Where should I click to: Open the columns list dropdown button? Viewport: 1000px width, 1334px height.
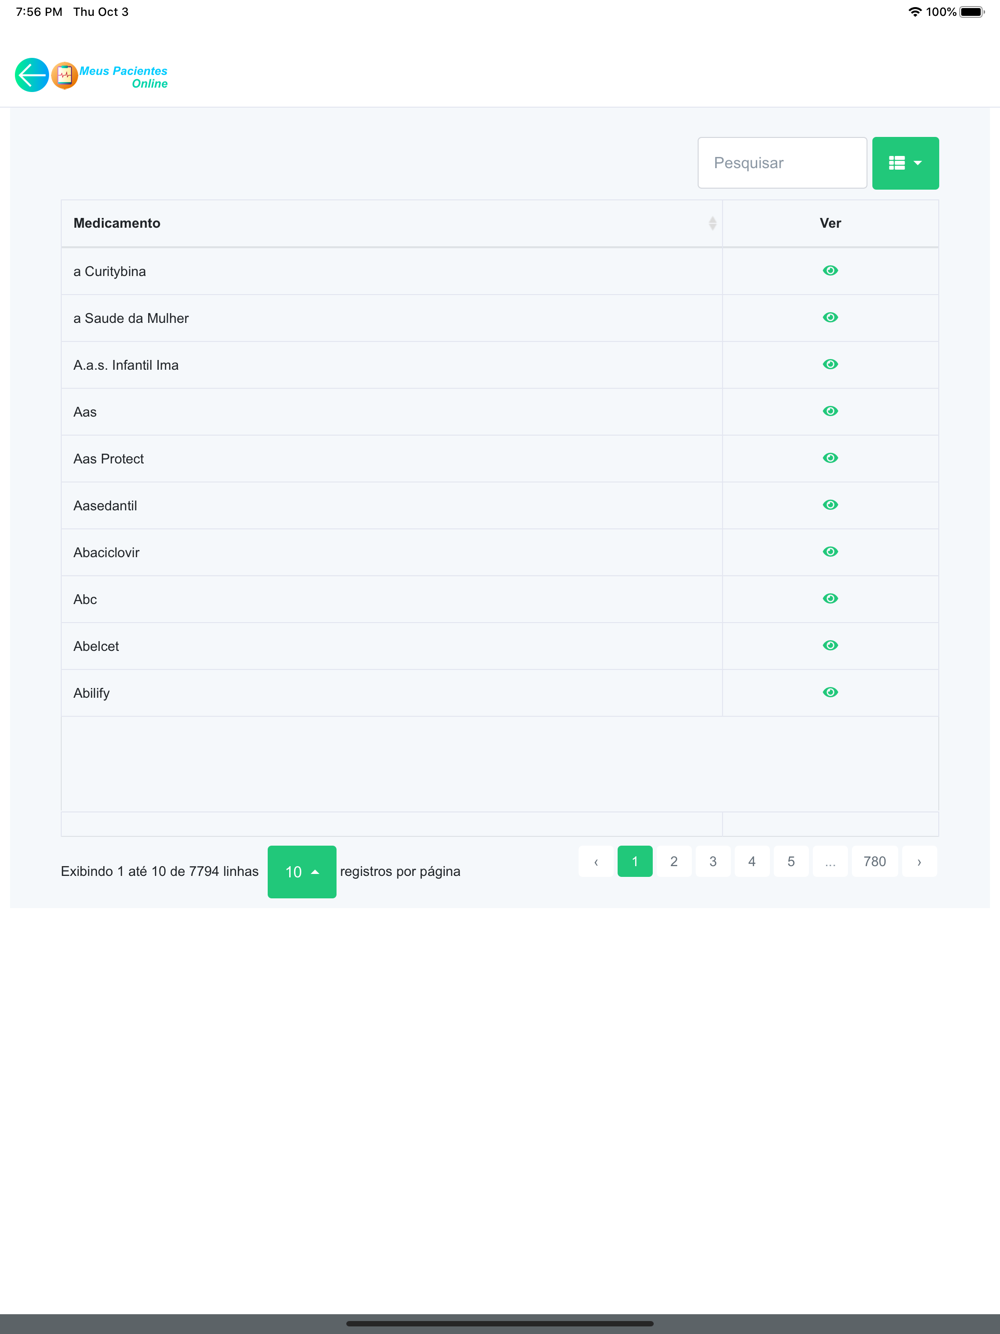pos(905,163)
